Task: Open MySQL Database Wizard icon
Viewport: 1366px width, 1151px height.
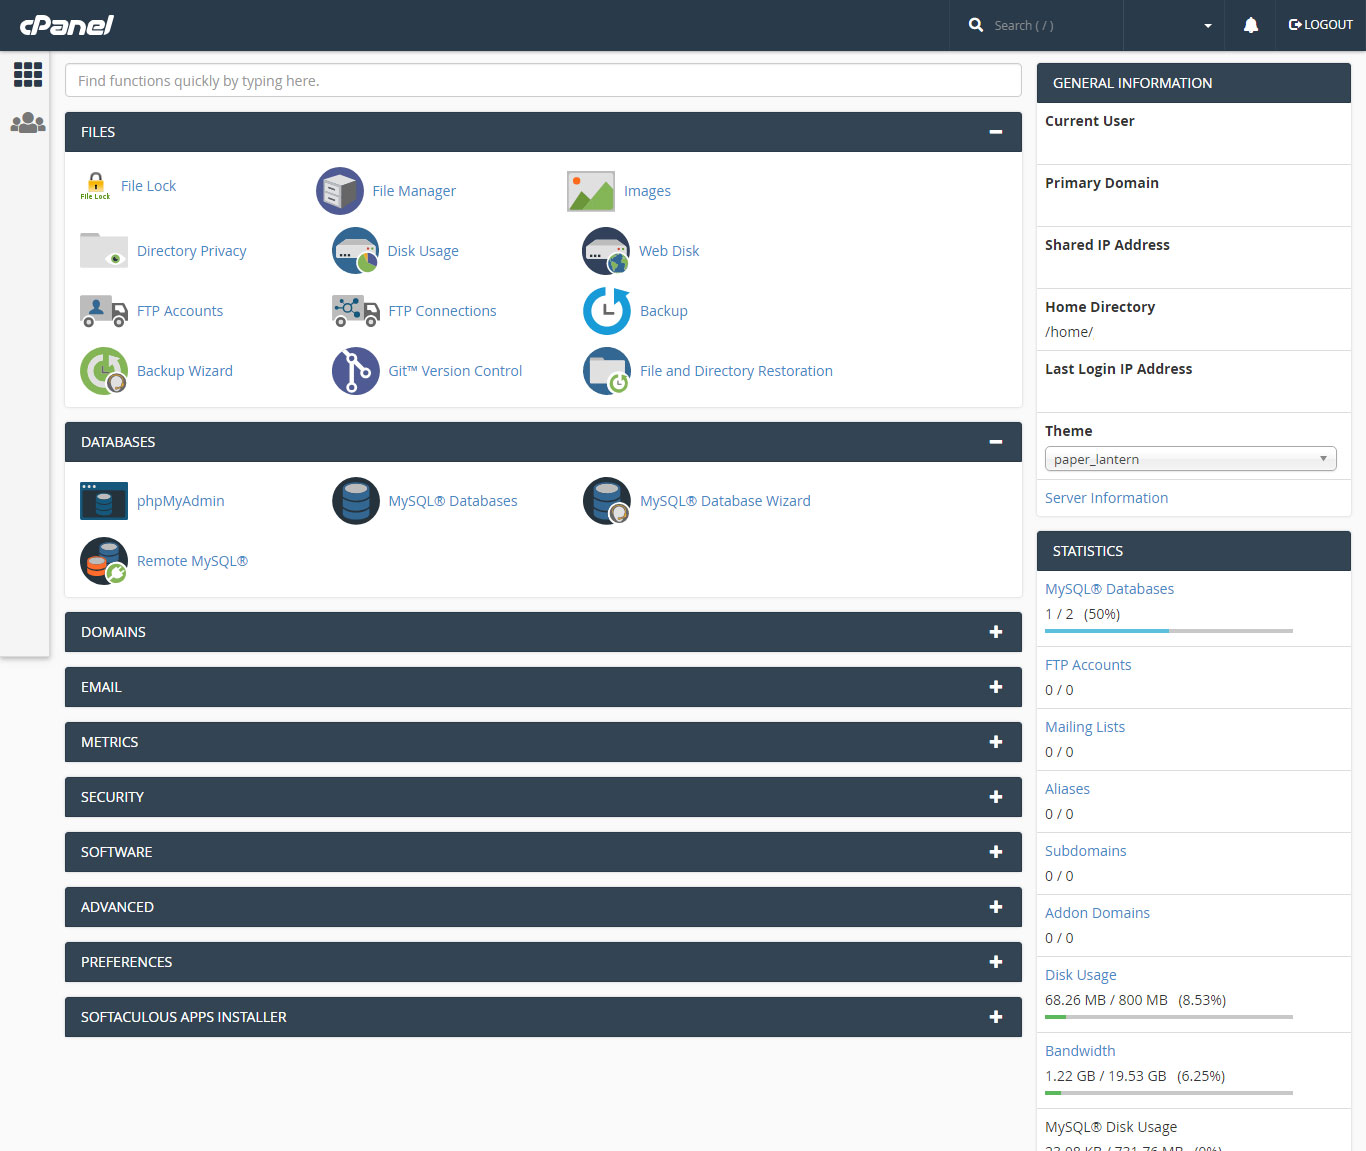Action: 607,501
